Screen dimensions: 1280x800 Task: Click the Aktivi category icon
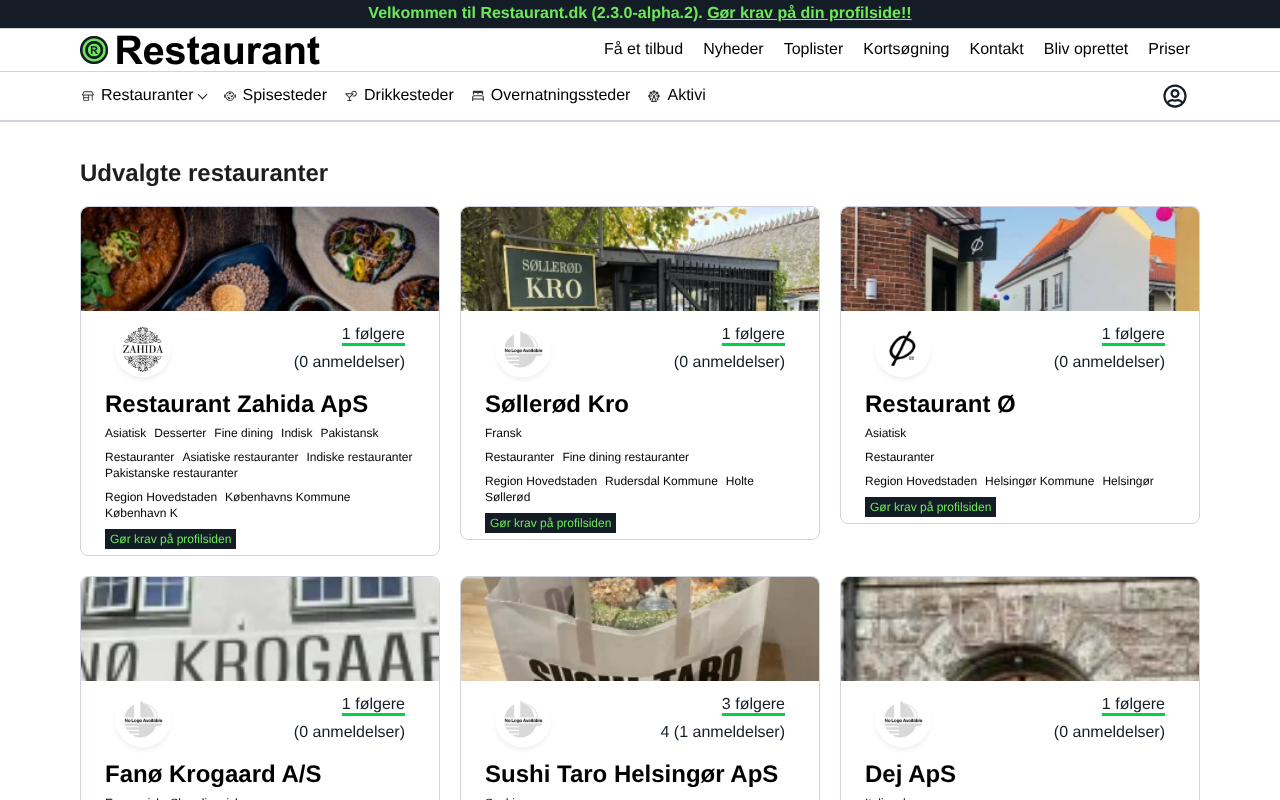click(x=654, y=96)
